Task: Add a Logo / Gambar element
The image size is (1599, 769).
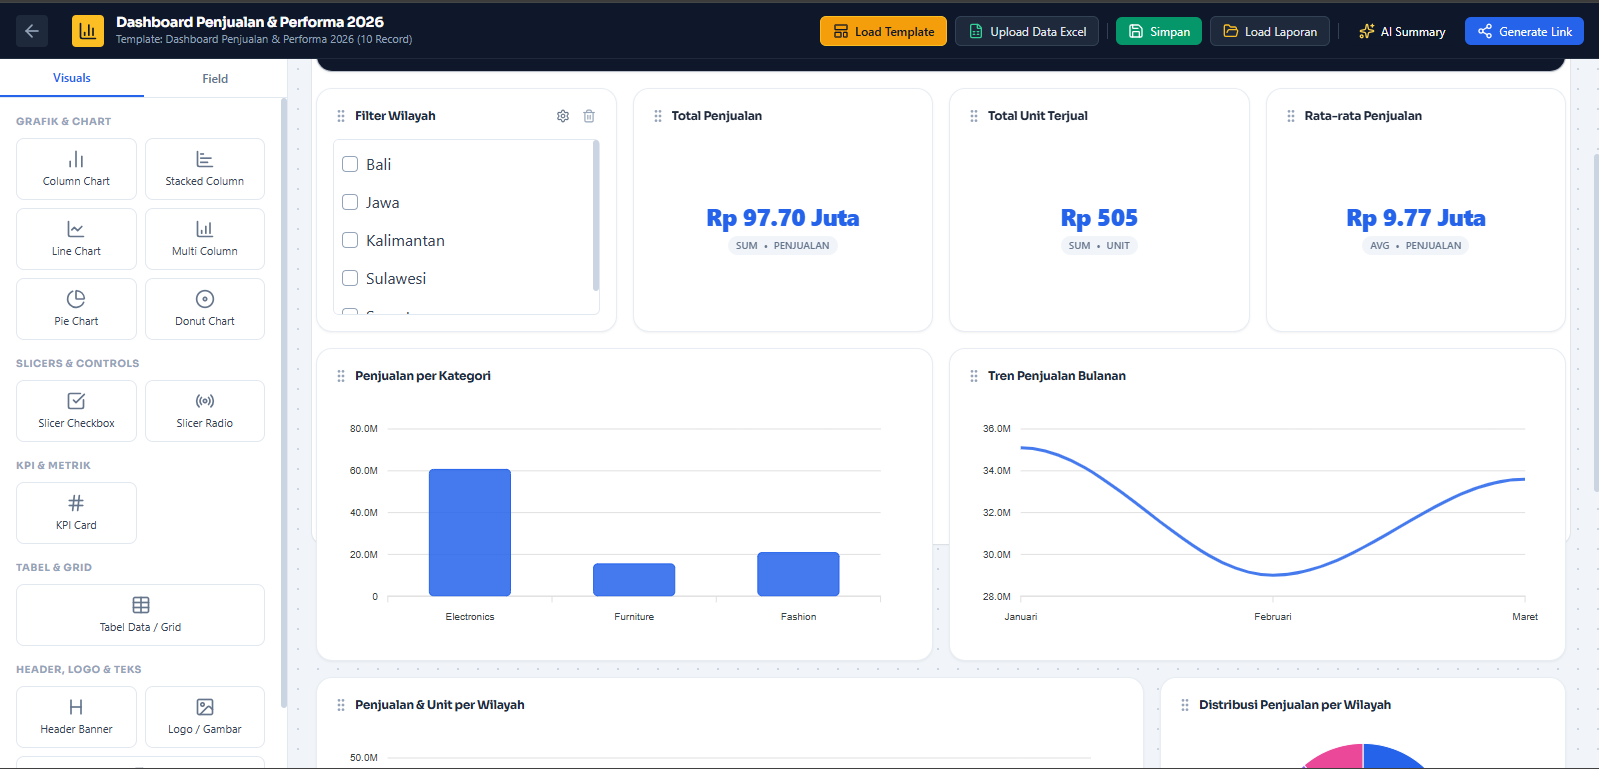Action: click(x=205, y=717)
